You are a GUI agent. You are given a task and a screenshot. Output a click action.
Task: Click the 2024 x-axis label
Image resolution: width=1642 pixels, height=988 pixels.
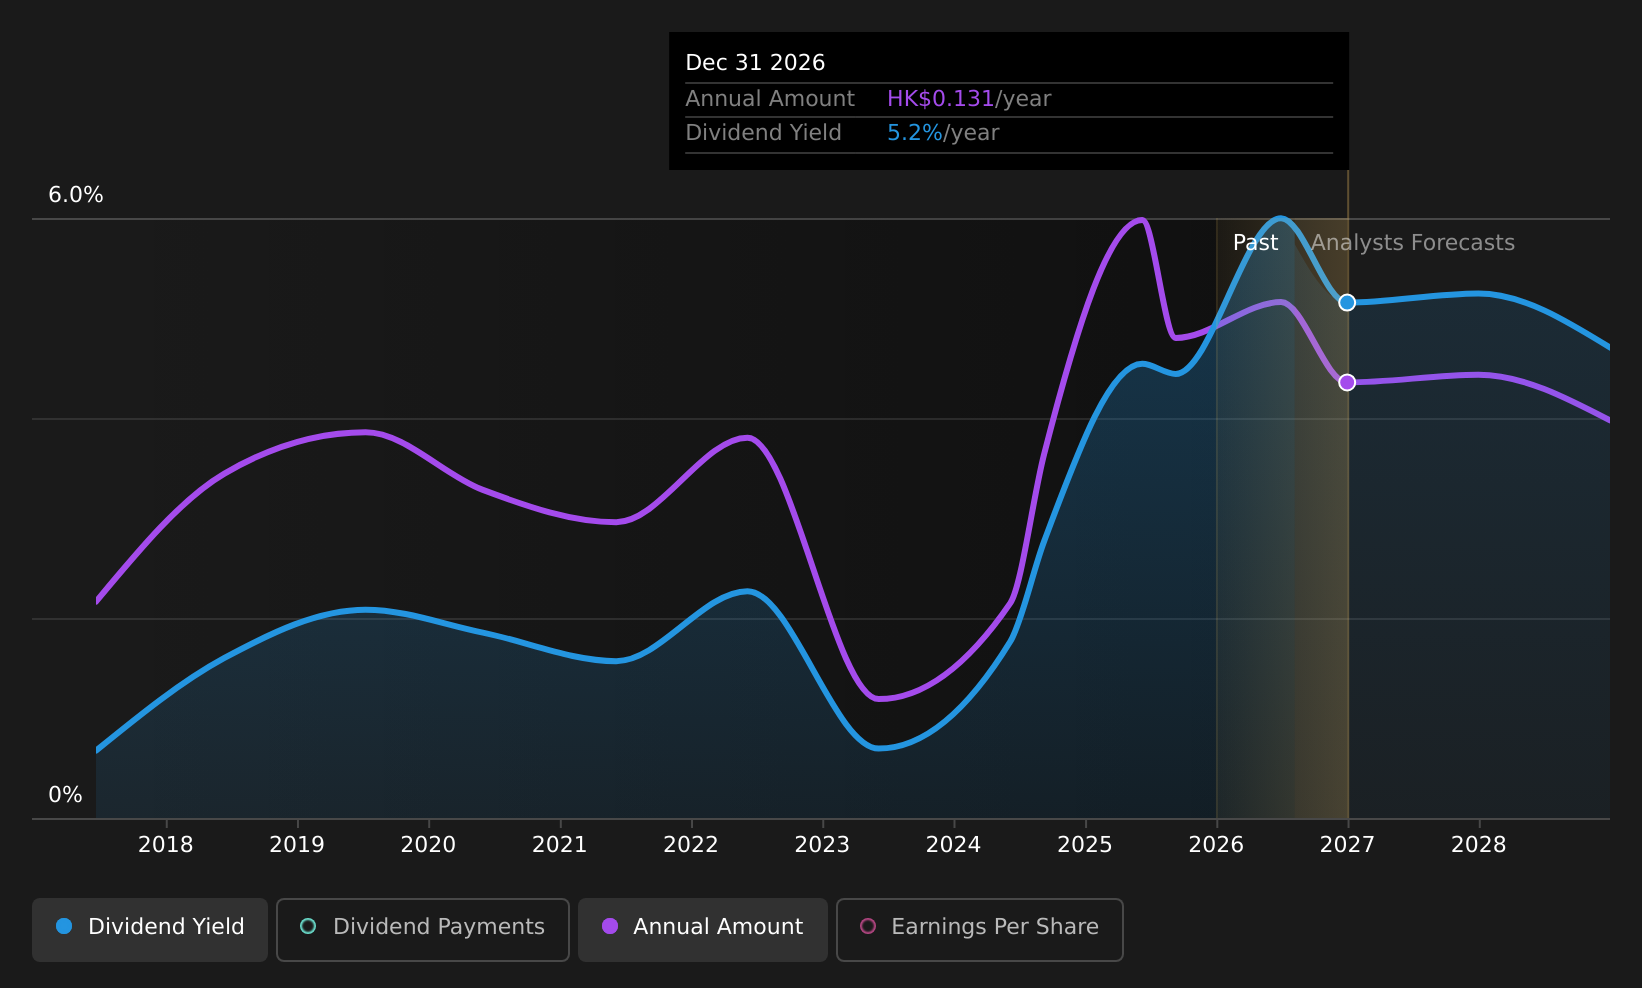[954, 845]
